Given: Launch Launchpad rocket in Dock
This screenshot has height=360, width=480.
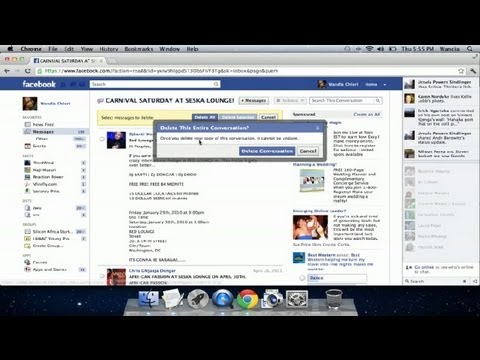Looking at the screenshot, I should click(x=197, y=299).
